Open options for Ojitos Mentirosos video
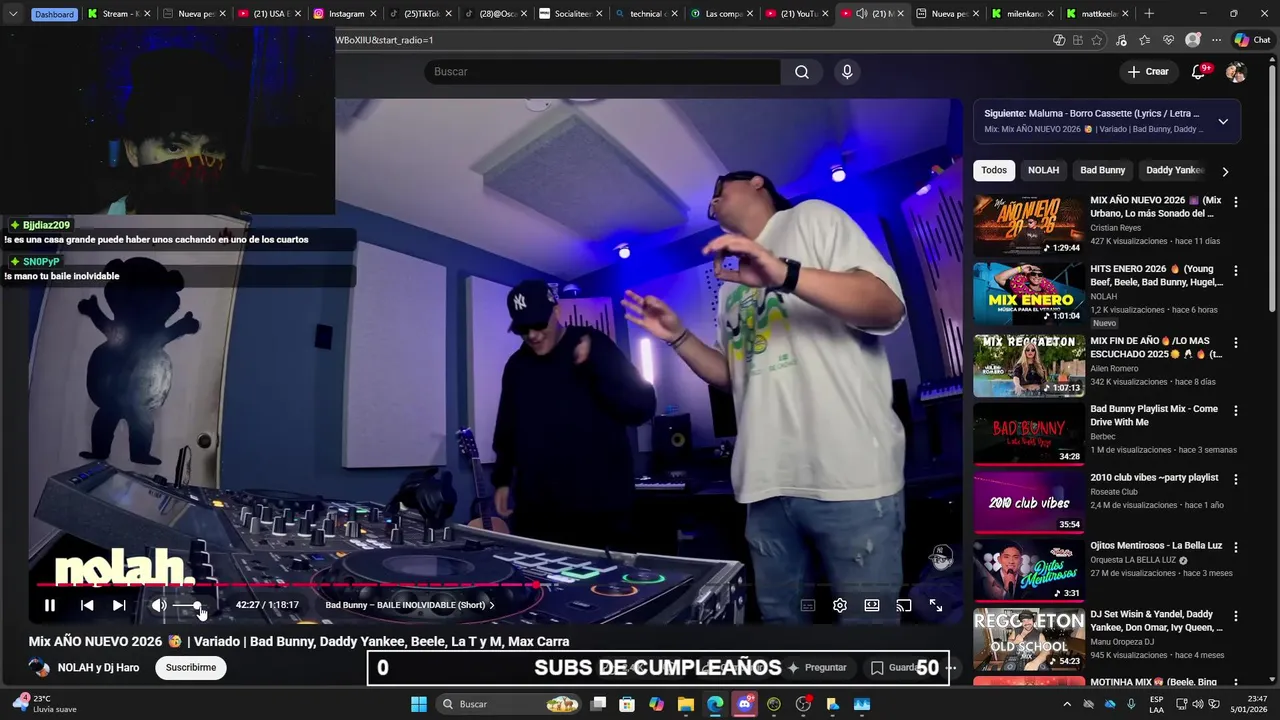Image resolution: width=1280 pixels, height=720 pixels. coord(1236,547)
